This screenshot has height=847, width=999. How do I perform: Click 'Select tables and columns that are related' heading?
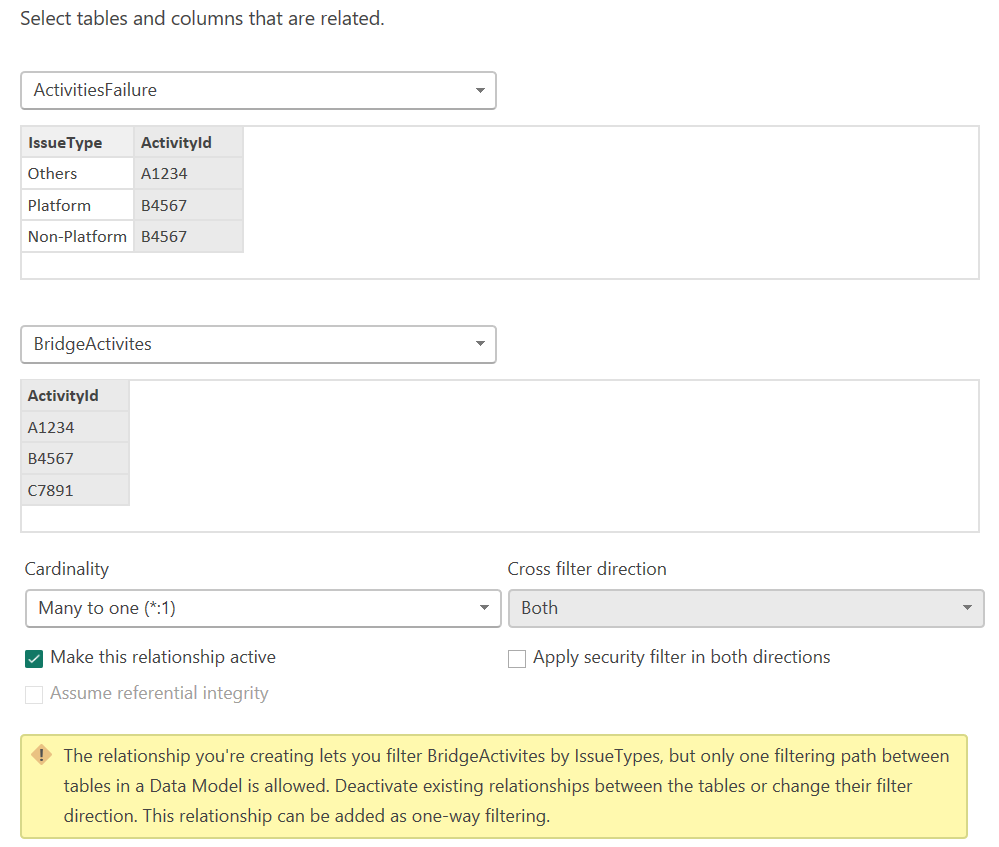(x=203, y=18)
